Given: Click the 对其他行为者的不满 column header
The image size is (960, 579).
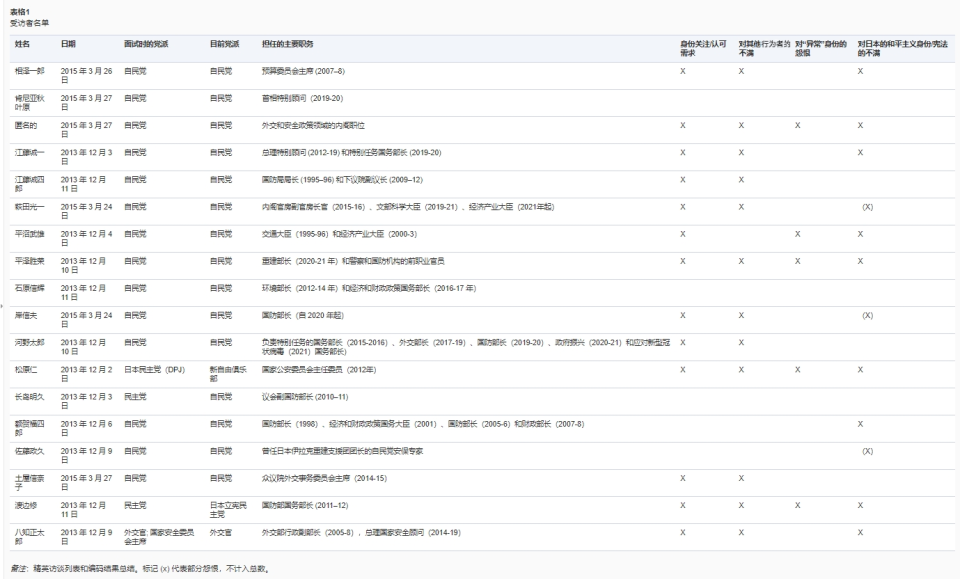Looking at the screenshot, I should [764, 48].
